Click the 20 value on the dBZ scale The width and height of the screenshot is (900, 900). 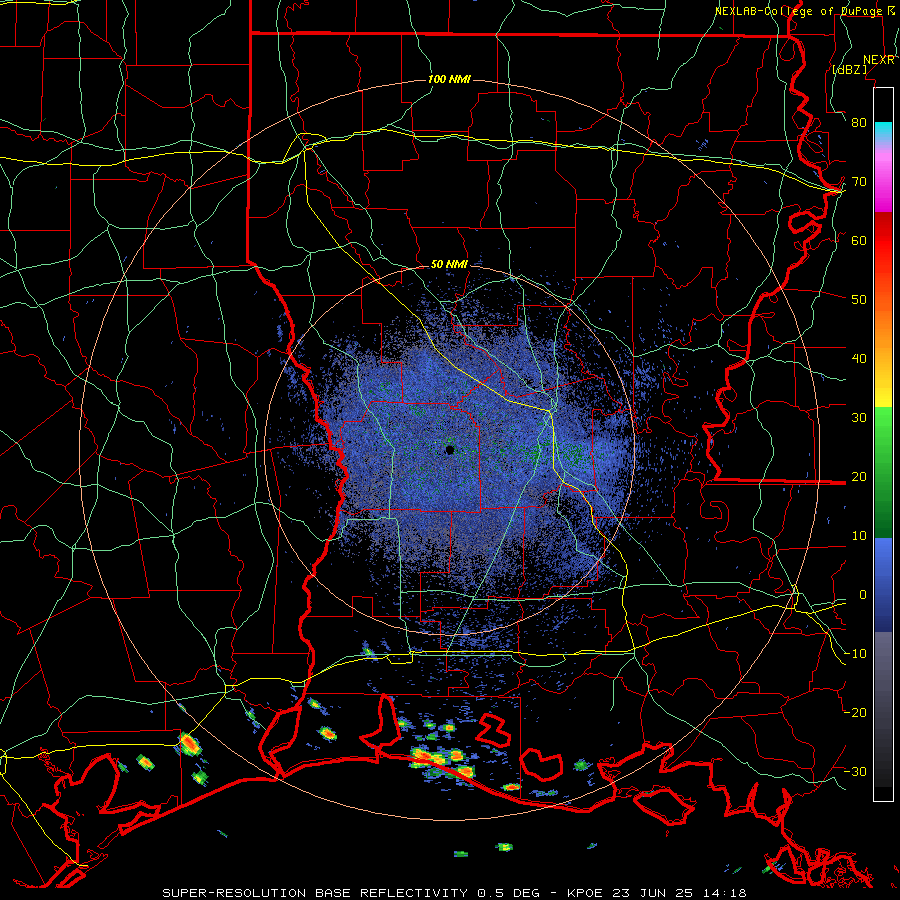point(859,476)
